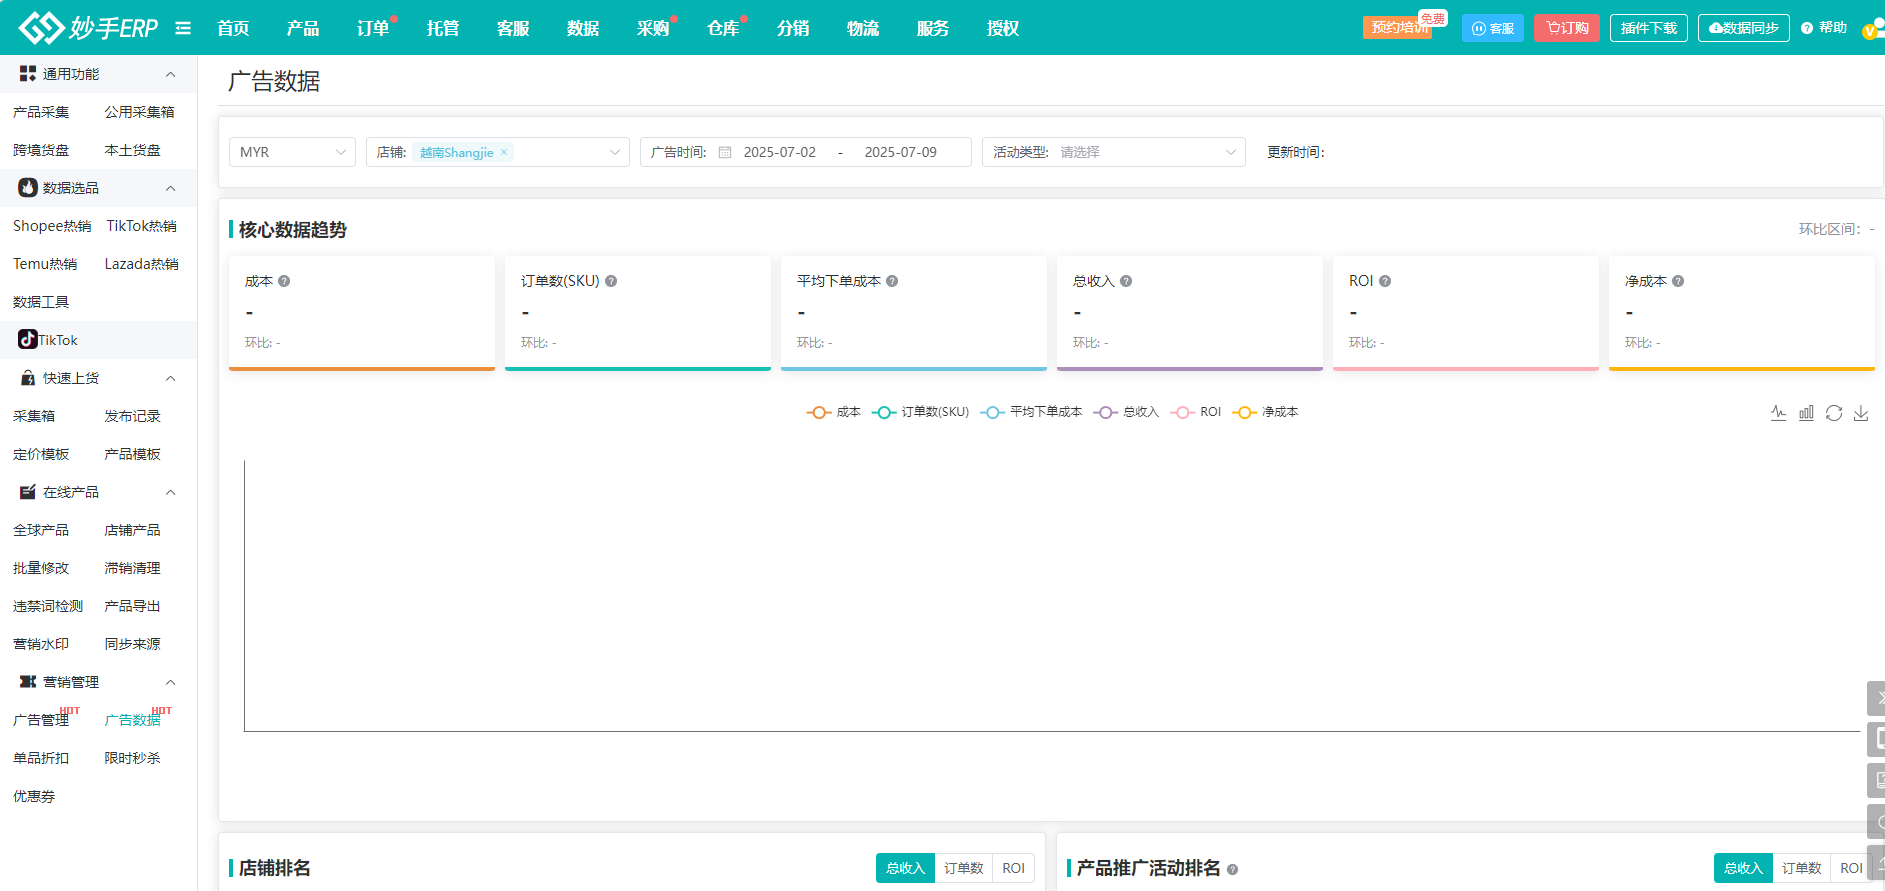Click the 快速上货 bag icon
Viewport: 1885px width, 891px height.
[28, 378]
